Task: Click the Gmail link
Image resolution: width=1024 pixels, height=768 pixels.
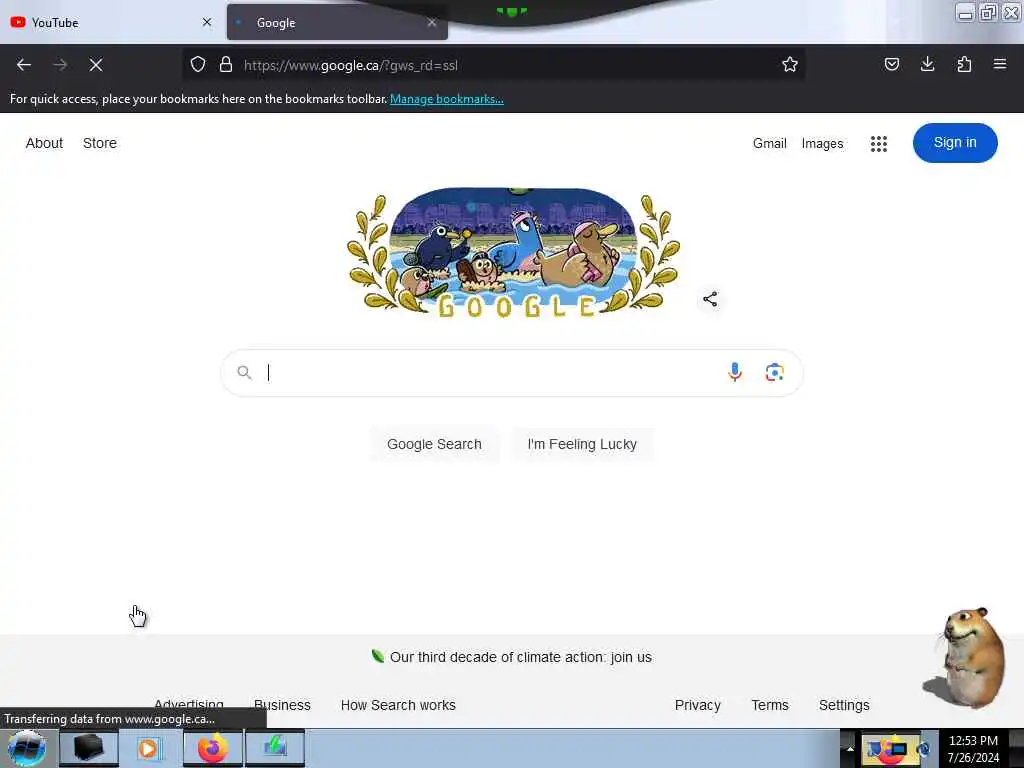Action: click(769, 144)
